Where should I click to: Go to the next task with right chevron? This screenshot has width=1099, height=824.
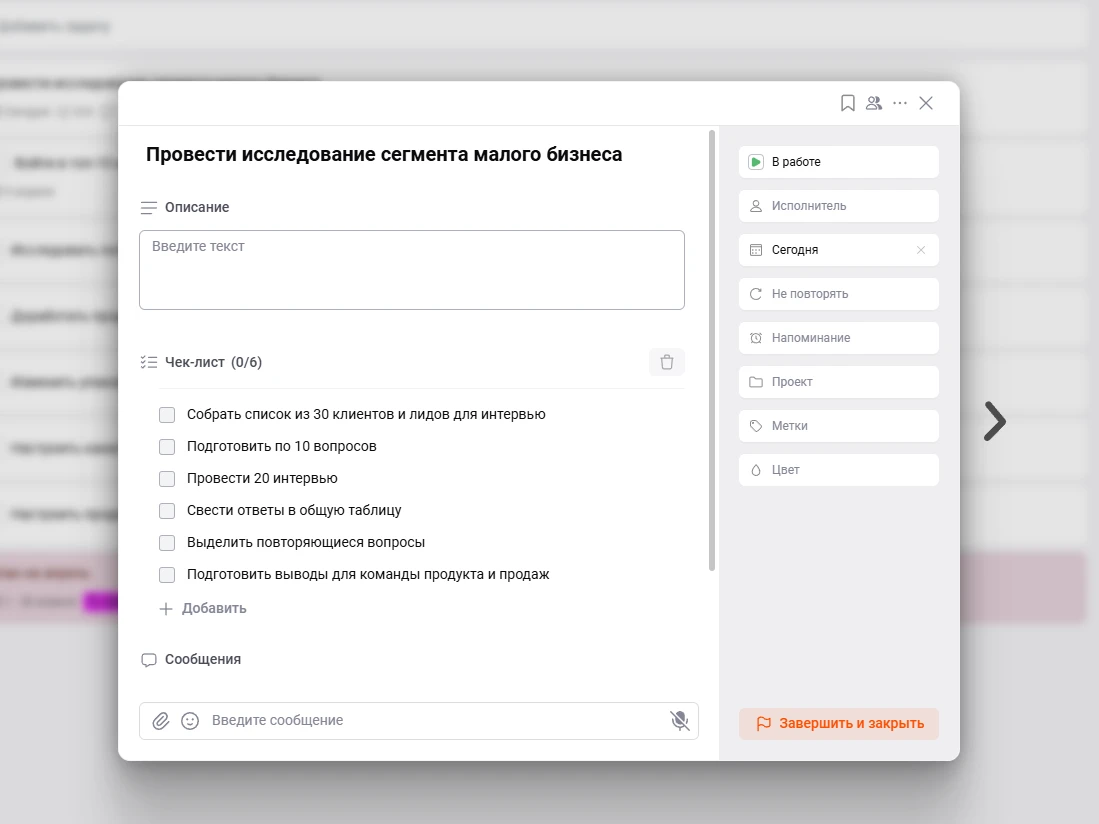tap(994, 421)
